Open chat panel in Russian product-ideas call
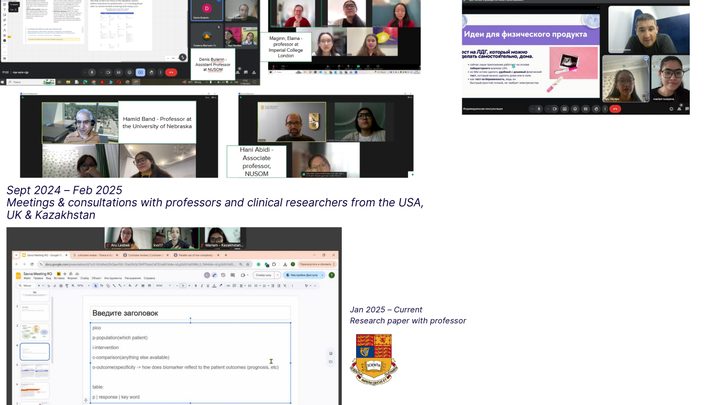This screenshot has width=720, height=405. (x=687, y=109)
